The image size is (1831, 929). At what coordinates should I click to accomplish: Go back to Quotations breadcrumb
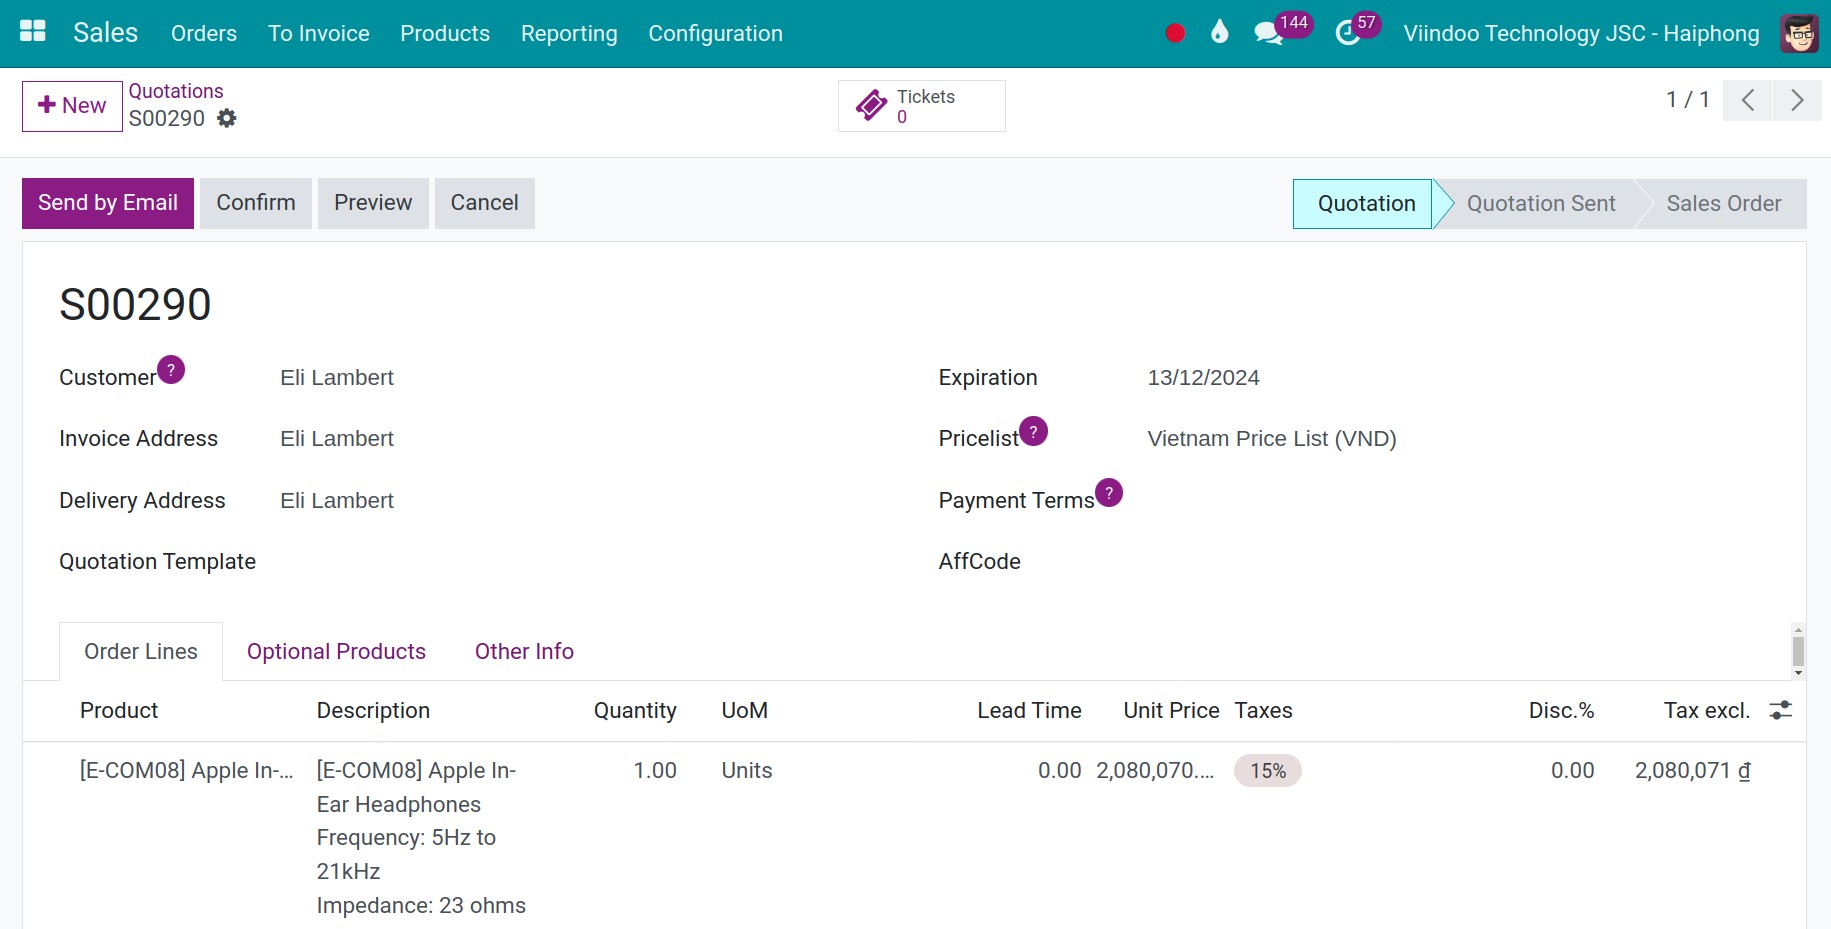pyautogui.click(x=176, y=91)
